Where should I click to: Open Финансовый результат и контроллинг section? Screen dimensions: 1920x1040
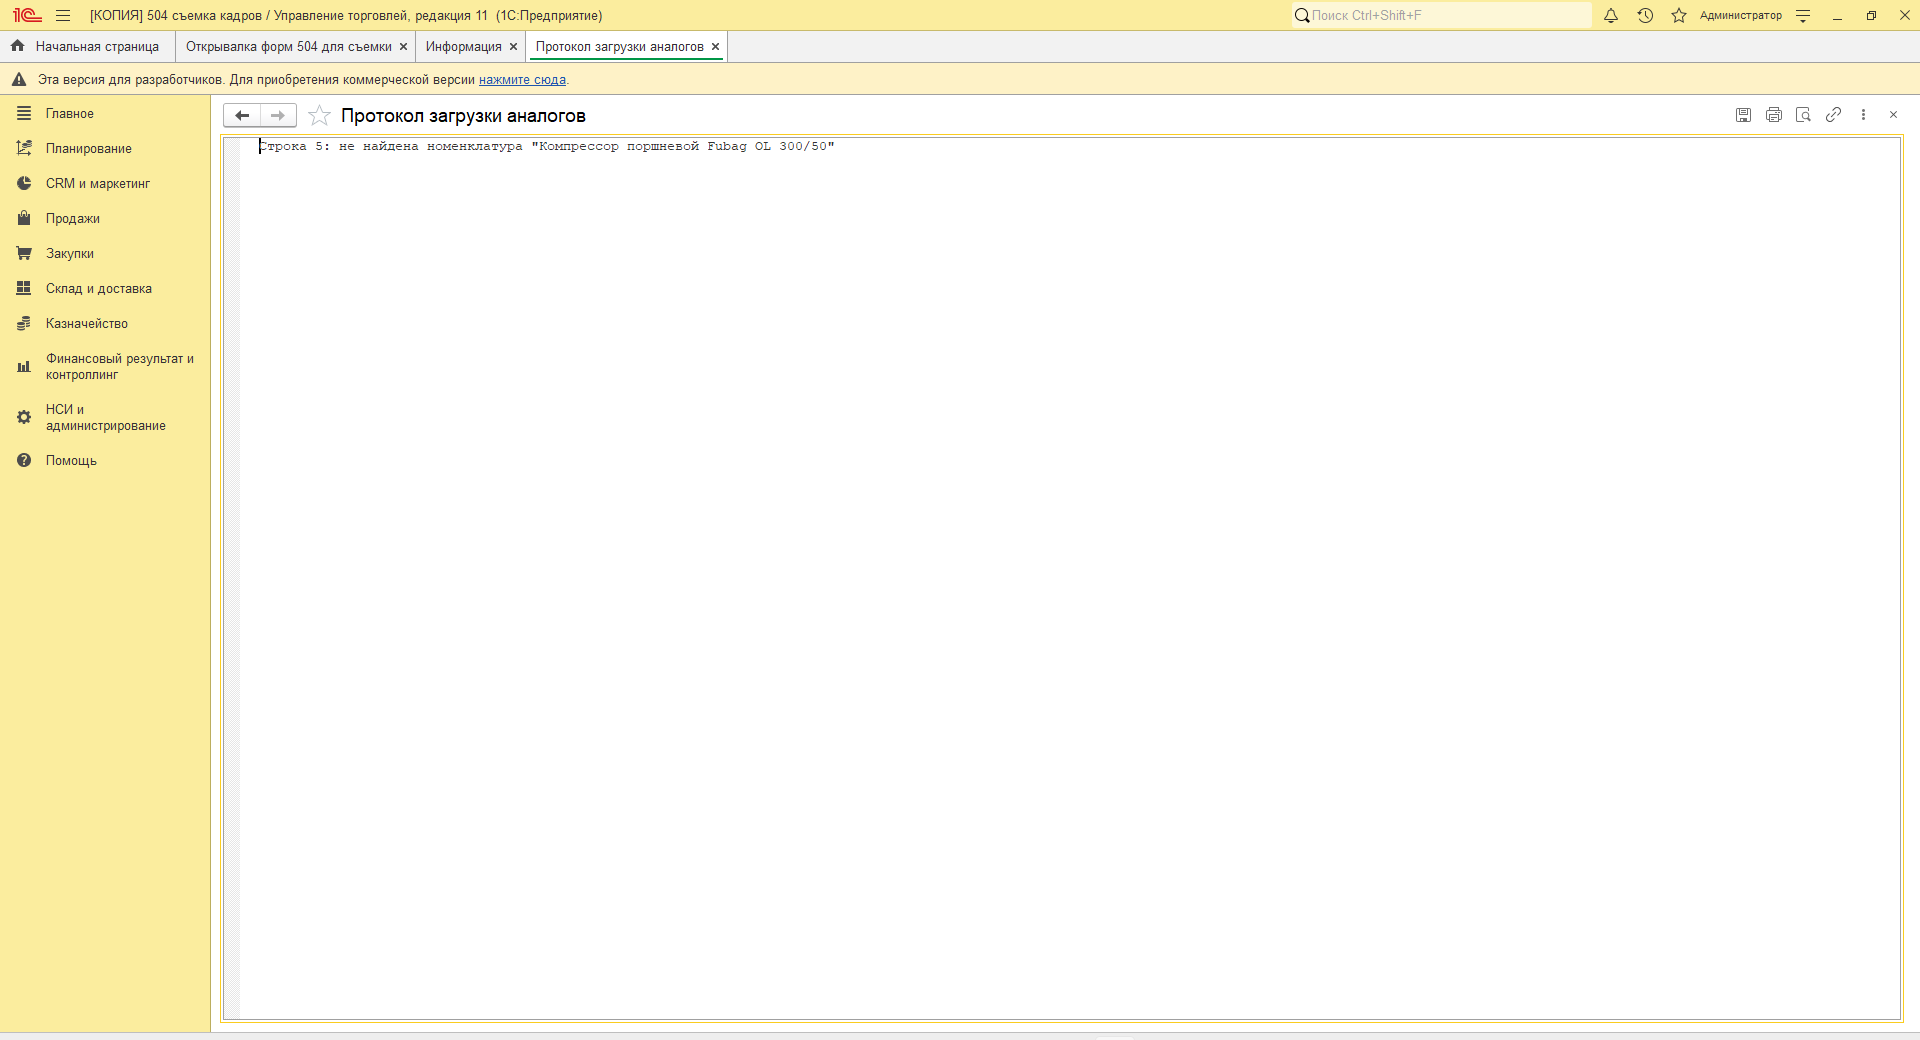point(105,367)
